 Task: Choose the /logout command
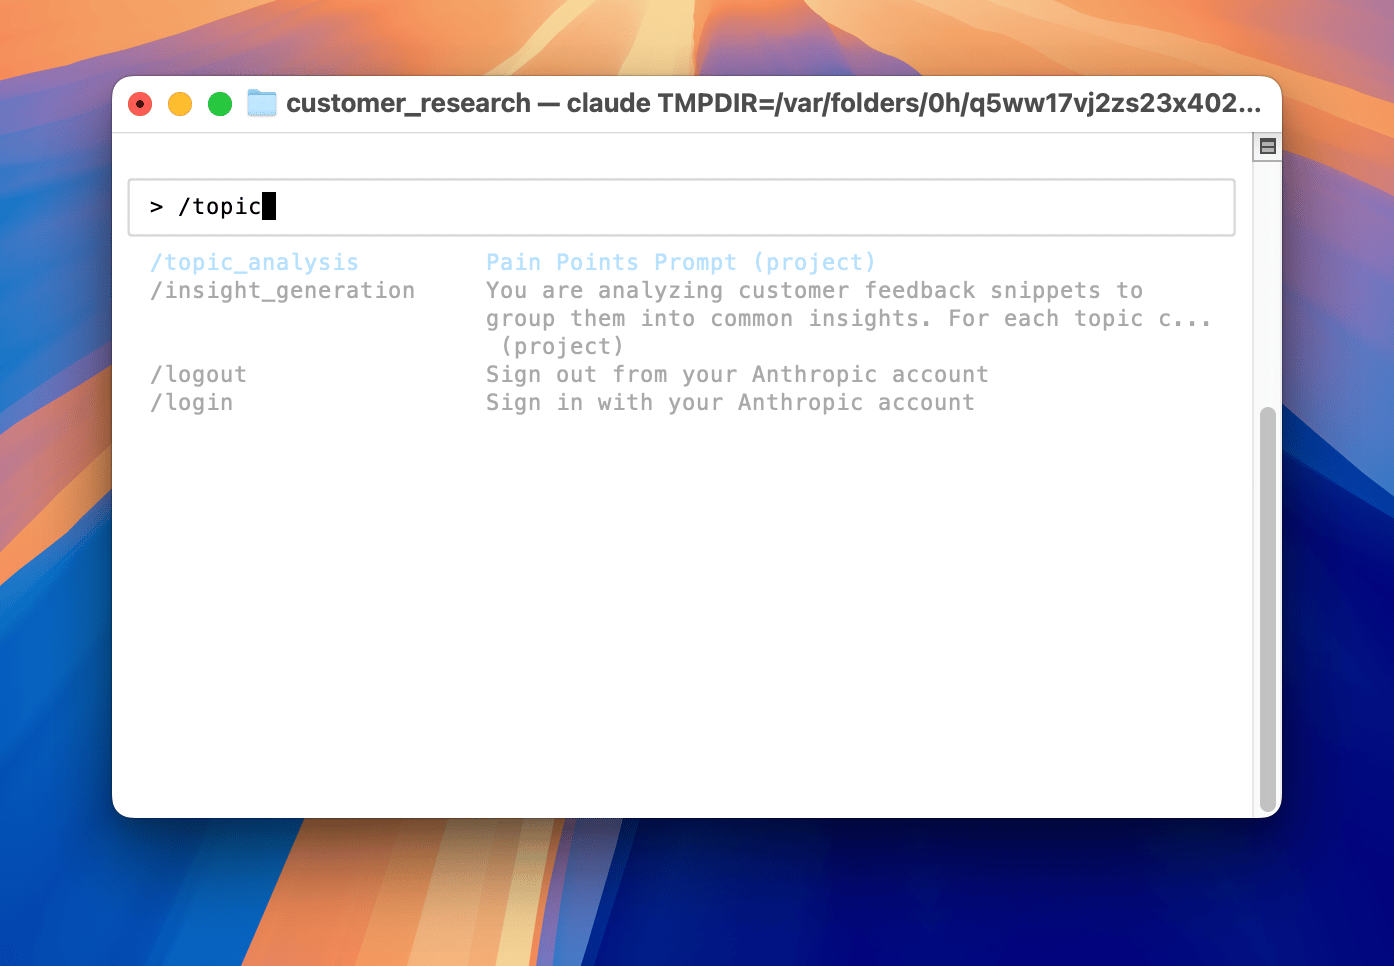198,374
